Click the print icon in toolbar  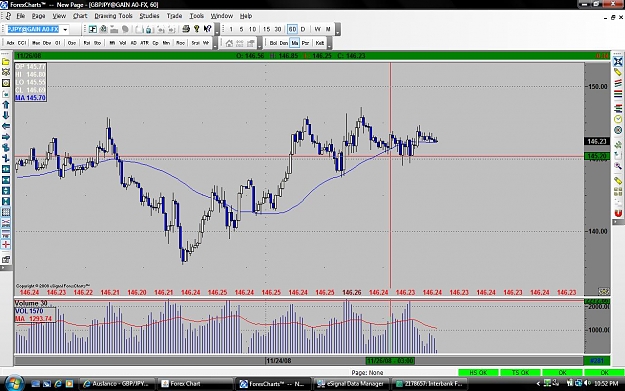coord(186,29)
